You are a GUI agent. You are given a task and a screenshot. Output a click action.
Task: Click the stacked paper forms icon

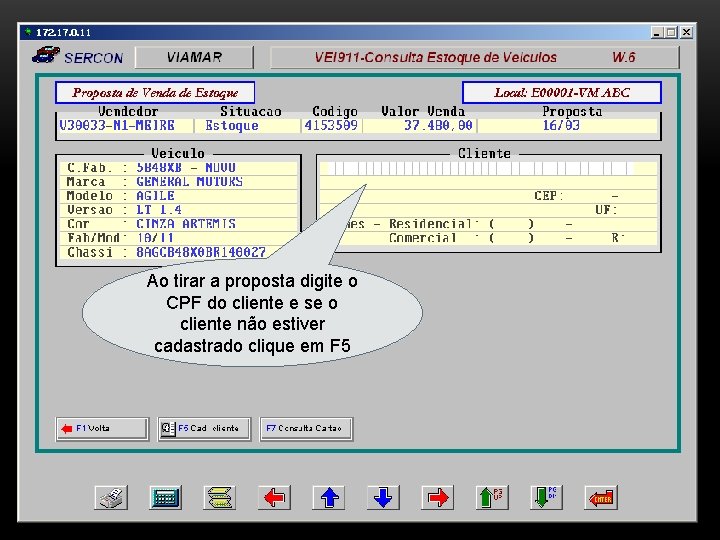220,497
